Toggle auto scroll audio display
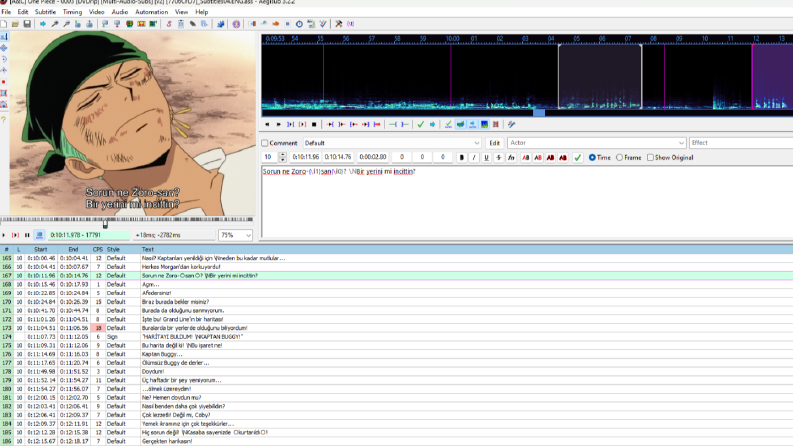The height and width of the screenshot is (446, 793). 472,124
